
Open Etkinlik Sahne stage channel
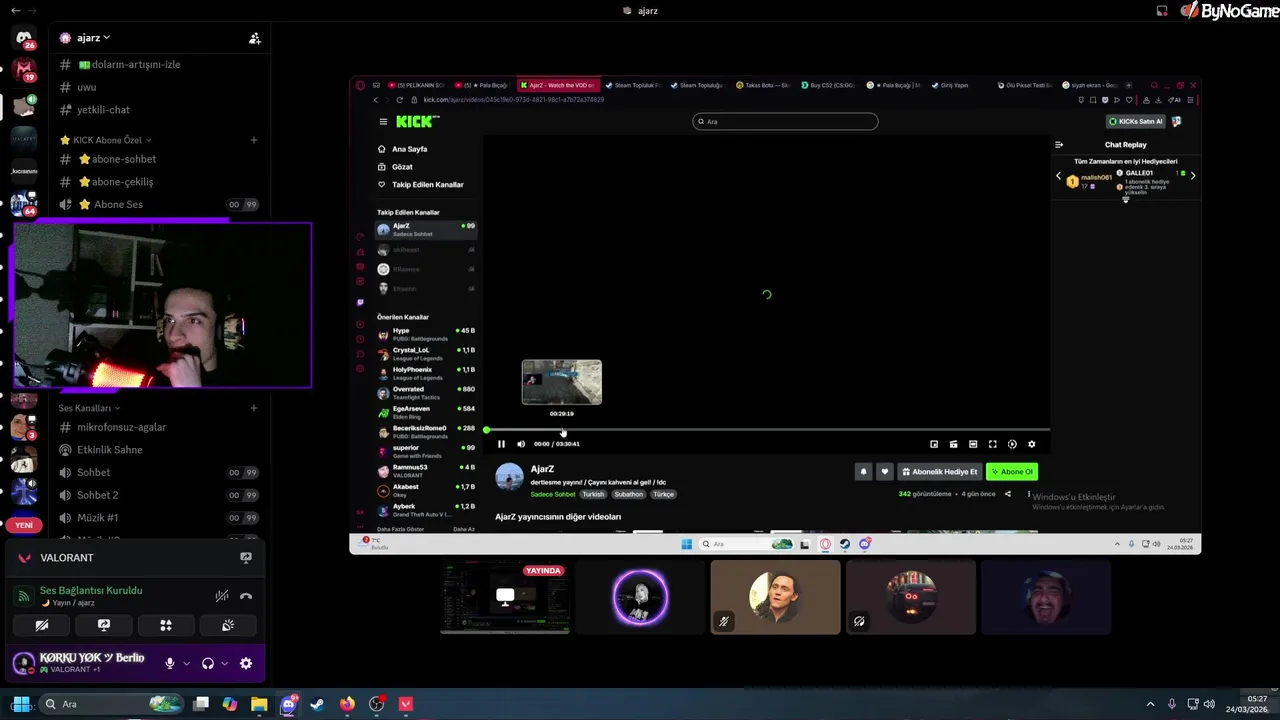point(160,450)
